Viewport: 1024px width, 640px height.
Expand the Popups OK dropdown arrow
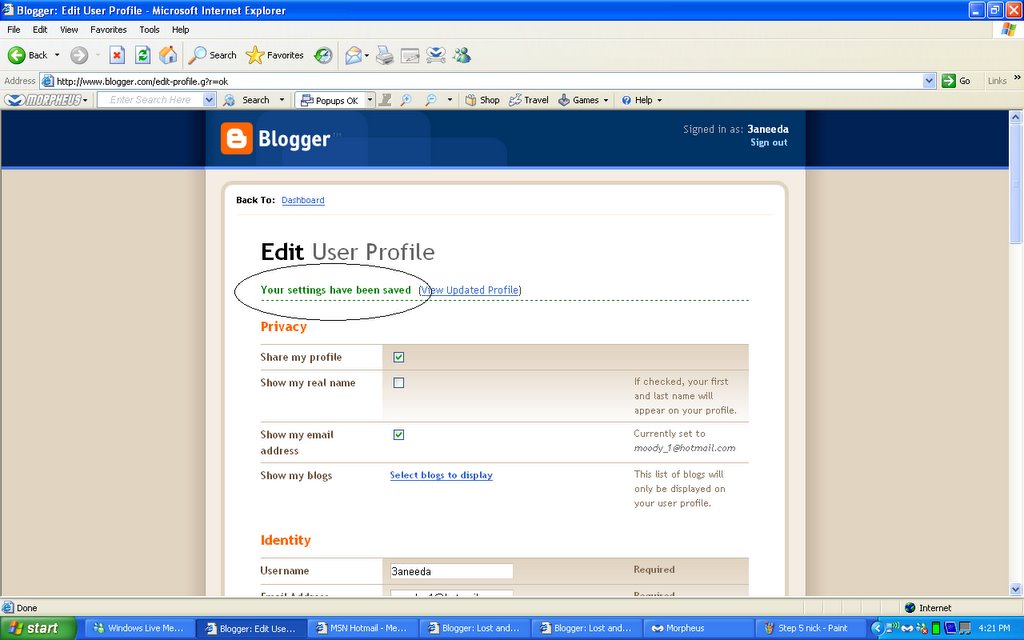370,100
